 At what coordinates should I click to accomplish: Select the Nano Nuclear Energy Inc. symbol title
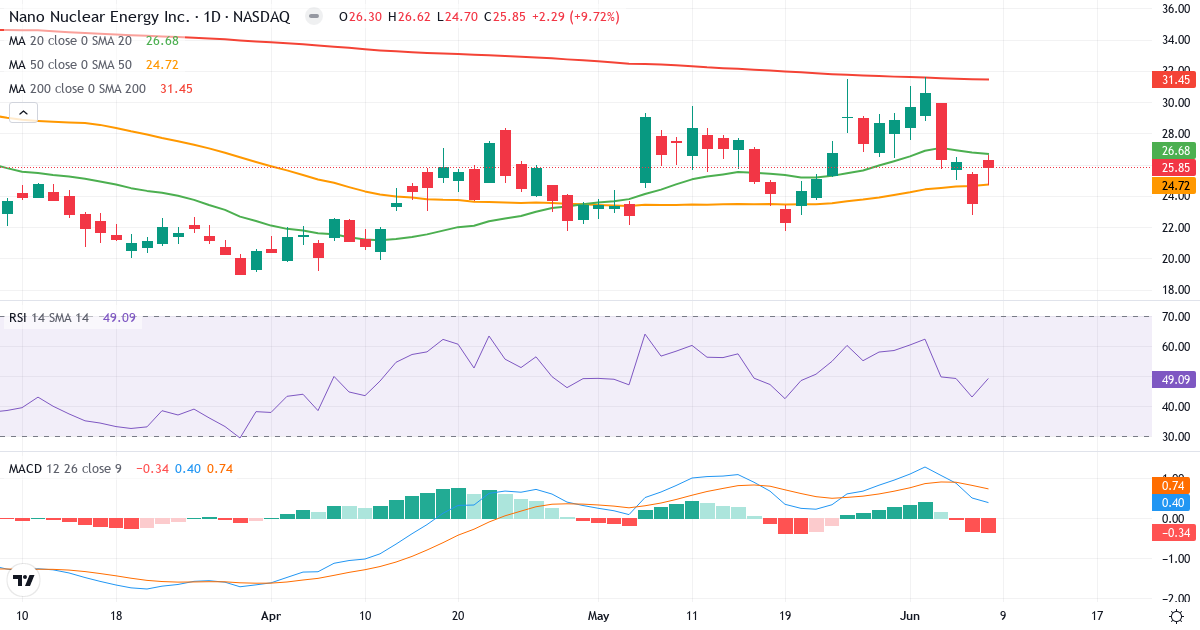click(x=150, y=17)
